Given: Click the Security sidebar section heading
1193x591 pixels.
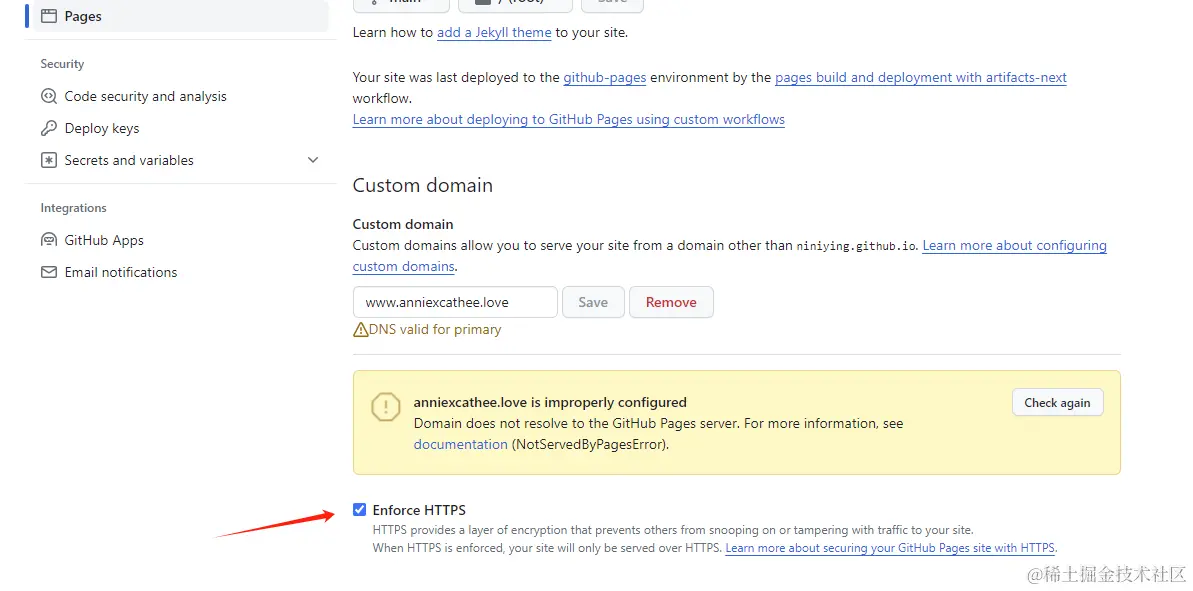Looking at the screenshot, I should [62, 64].
